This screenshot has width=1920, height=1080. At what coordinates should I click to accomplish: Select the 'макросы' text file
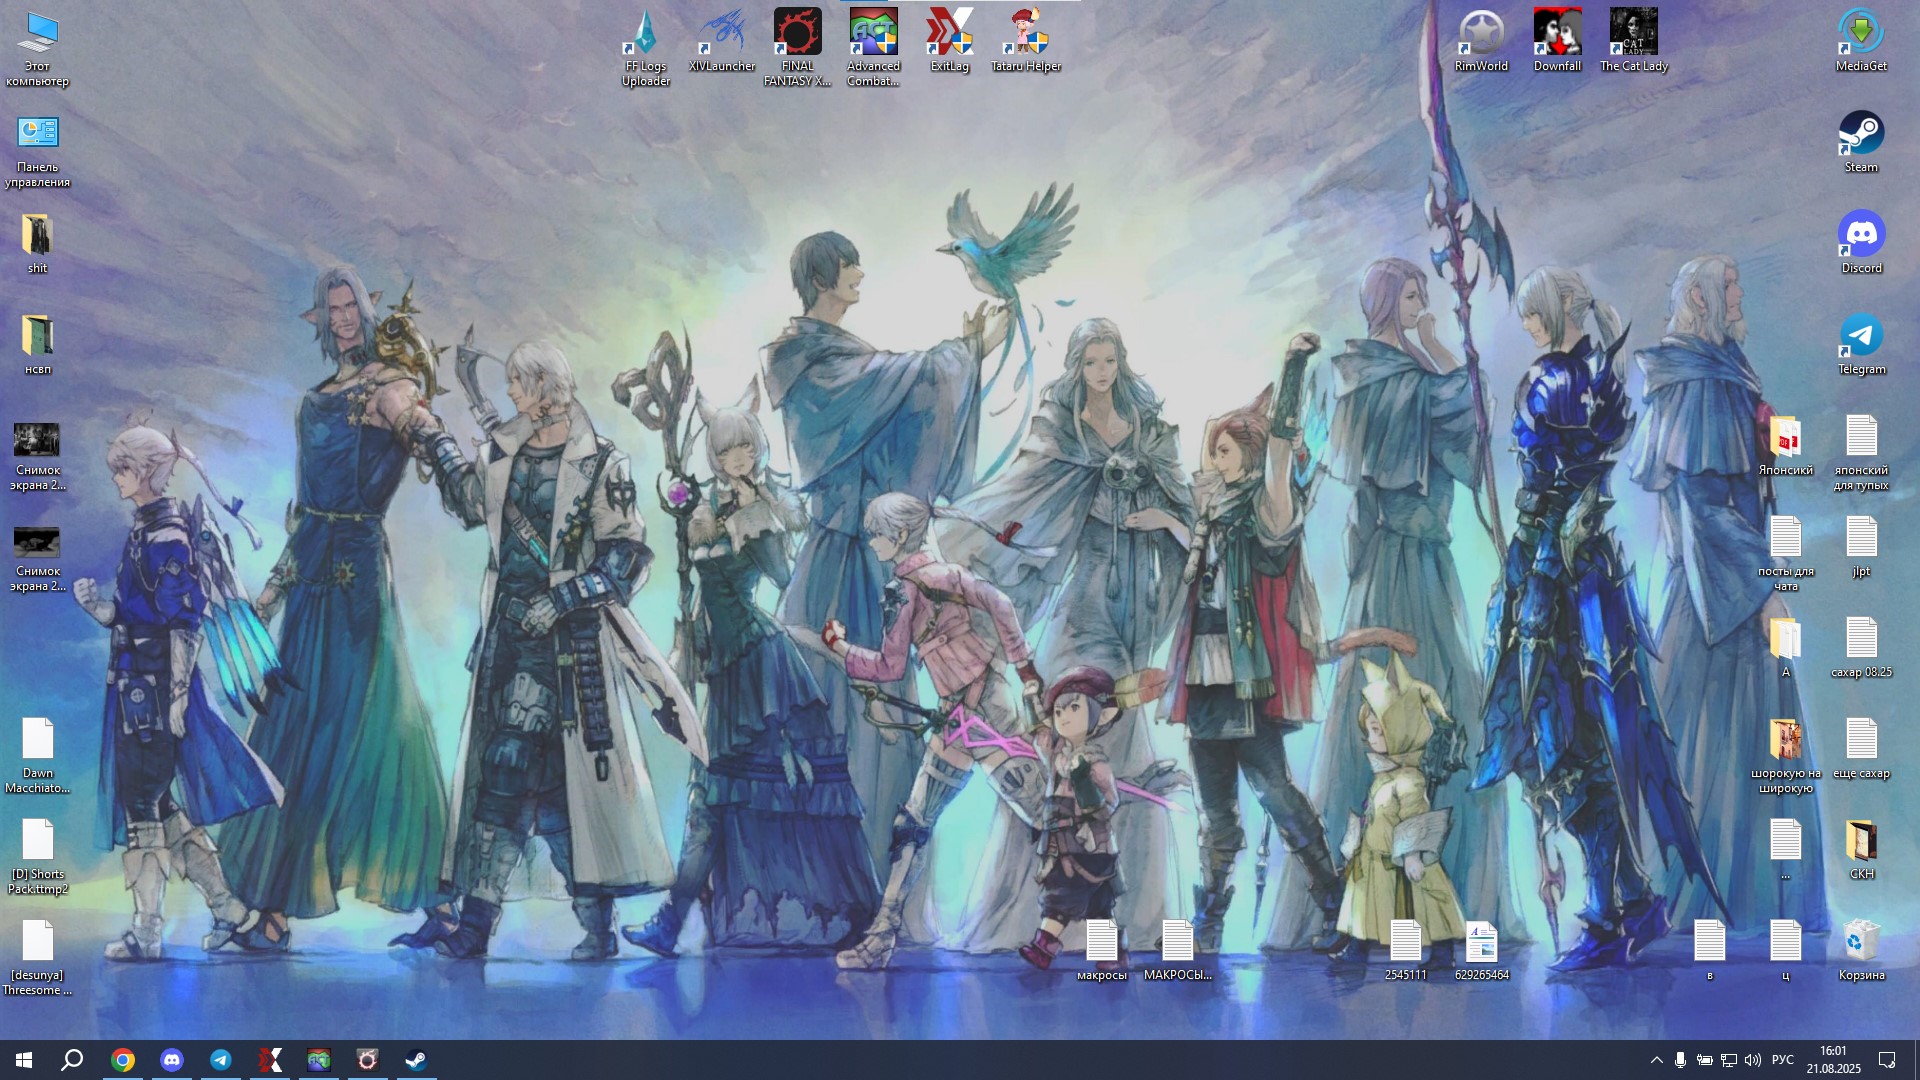tap(1102, 950)
